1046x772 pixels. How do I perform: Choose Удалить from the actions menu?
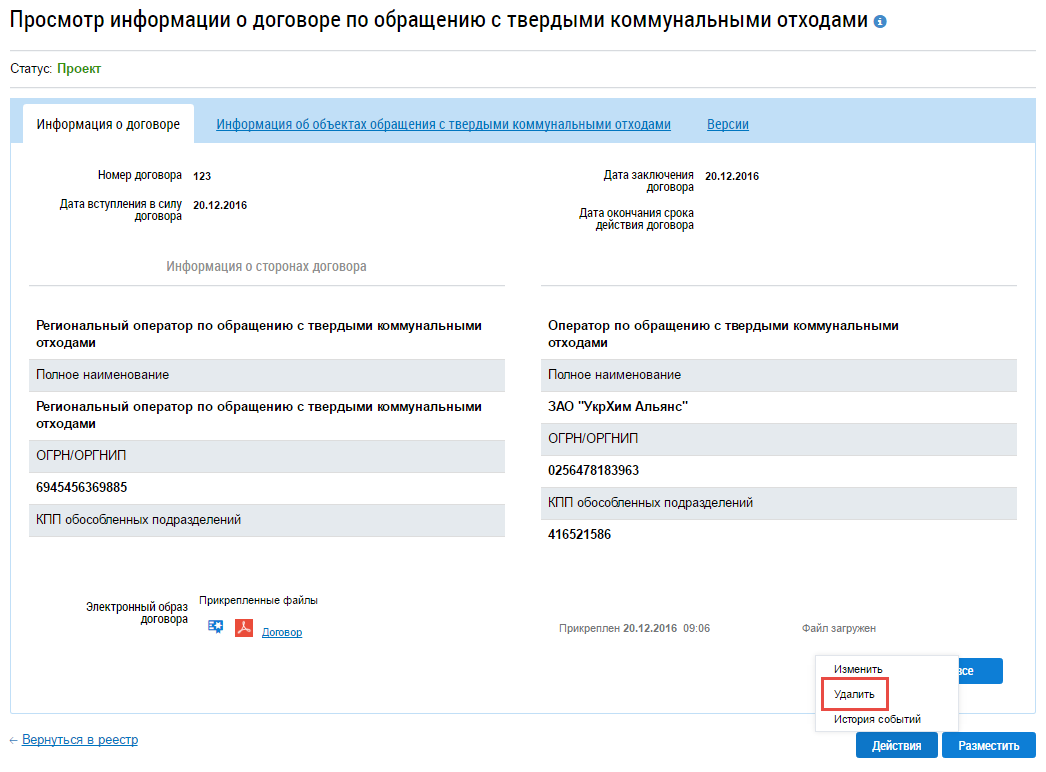point(854,694)
